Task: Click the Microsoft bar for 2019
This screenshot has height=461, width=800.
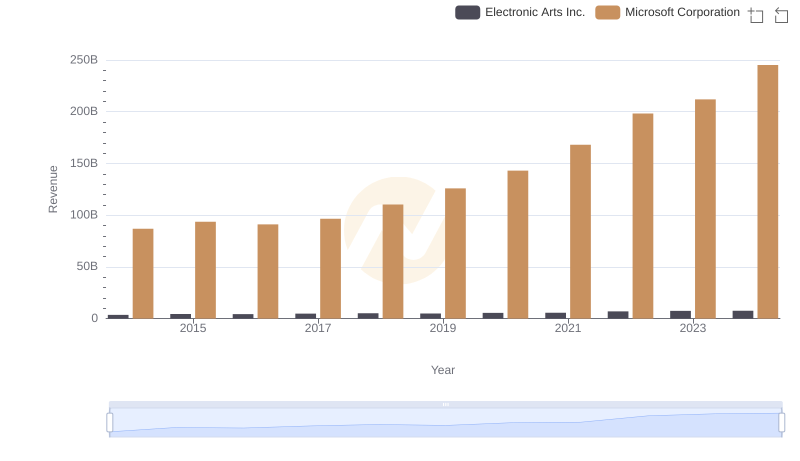Action: tap(455, 253)
